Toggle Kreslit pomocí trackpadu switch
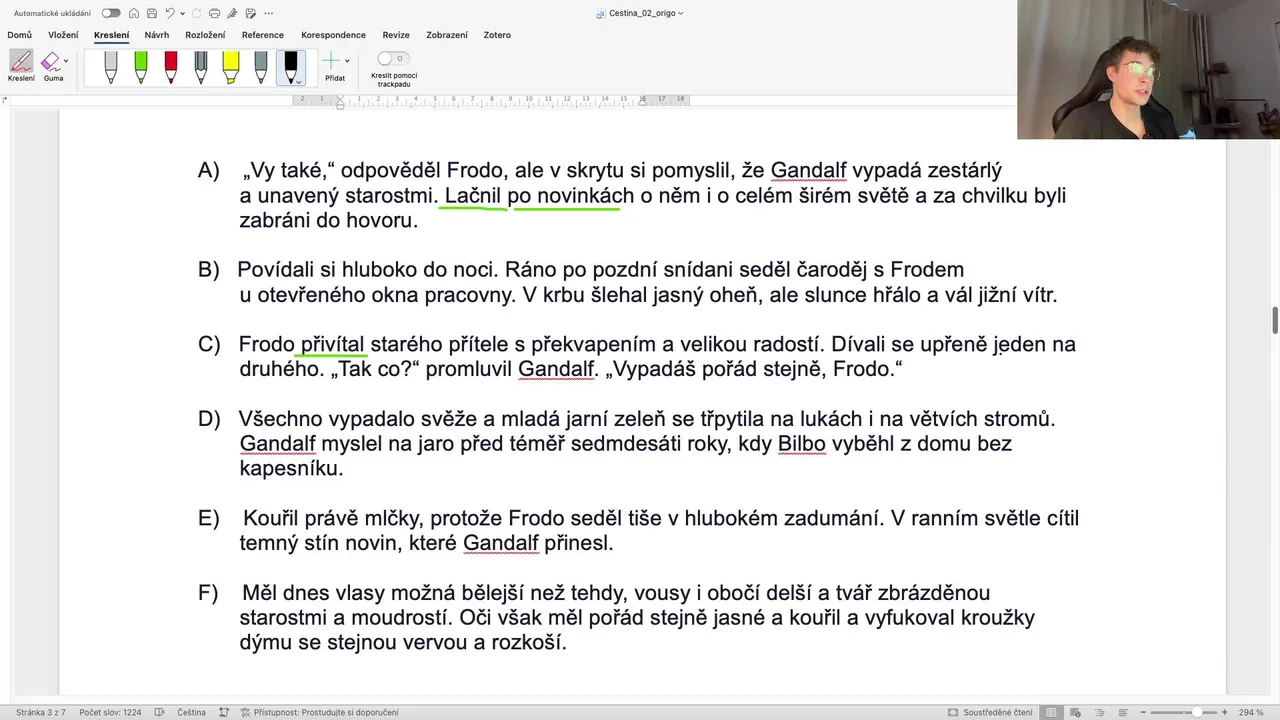This screenshot has height=720, width=1280. tap(393, 59)
